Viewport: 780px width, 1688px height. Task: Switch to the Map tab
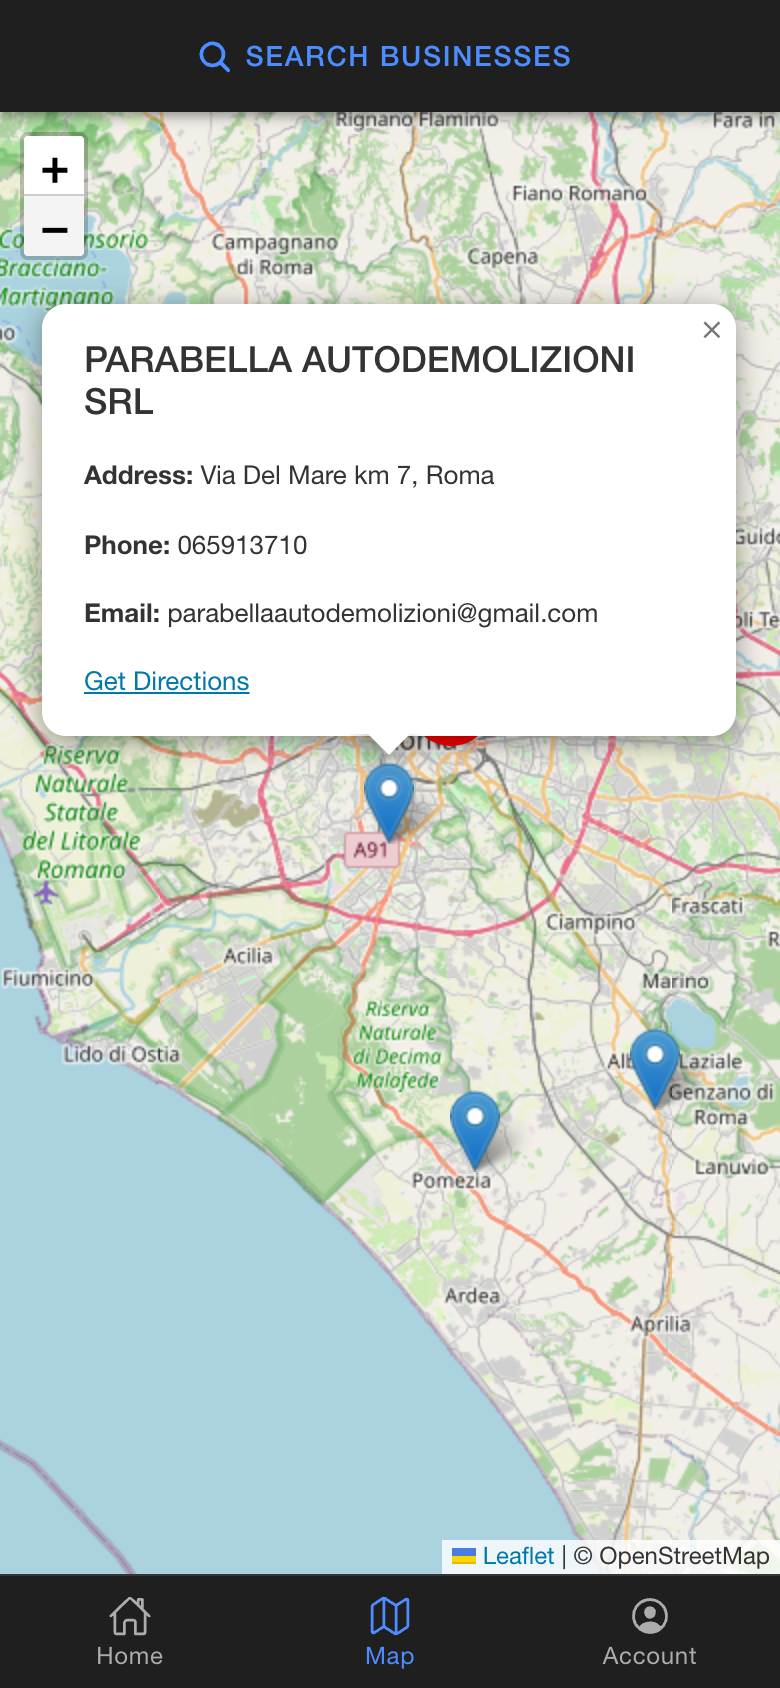tap(390, 1631)
